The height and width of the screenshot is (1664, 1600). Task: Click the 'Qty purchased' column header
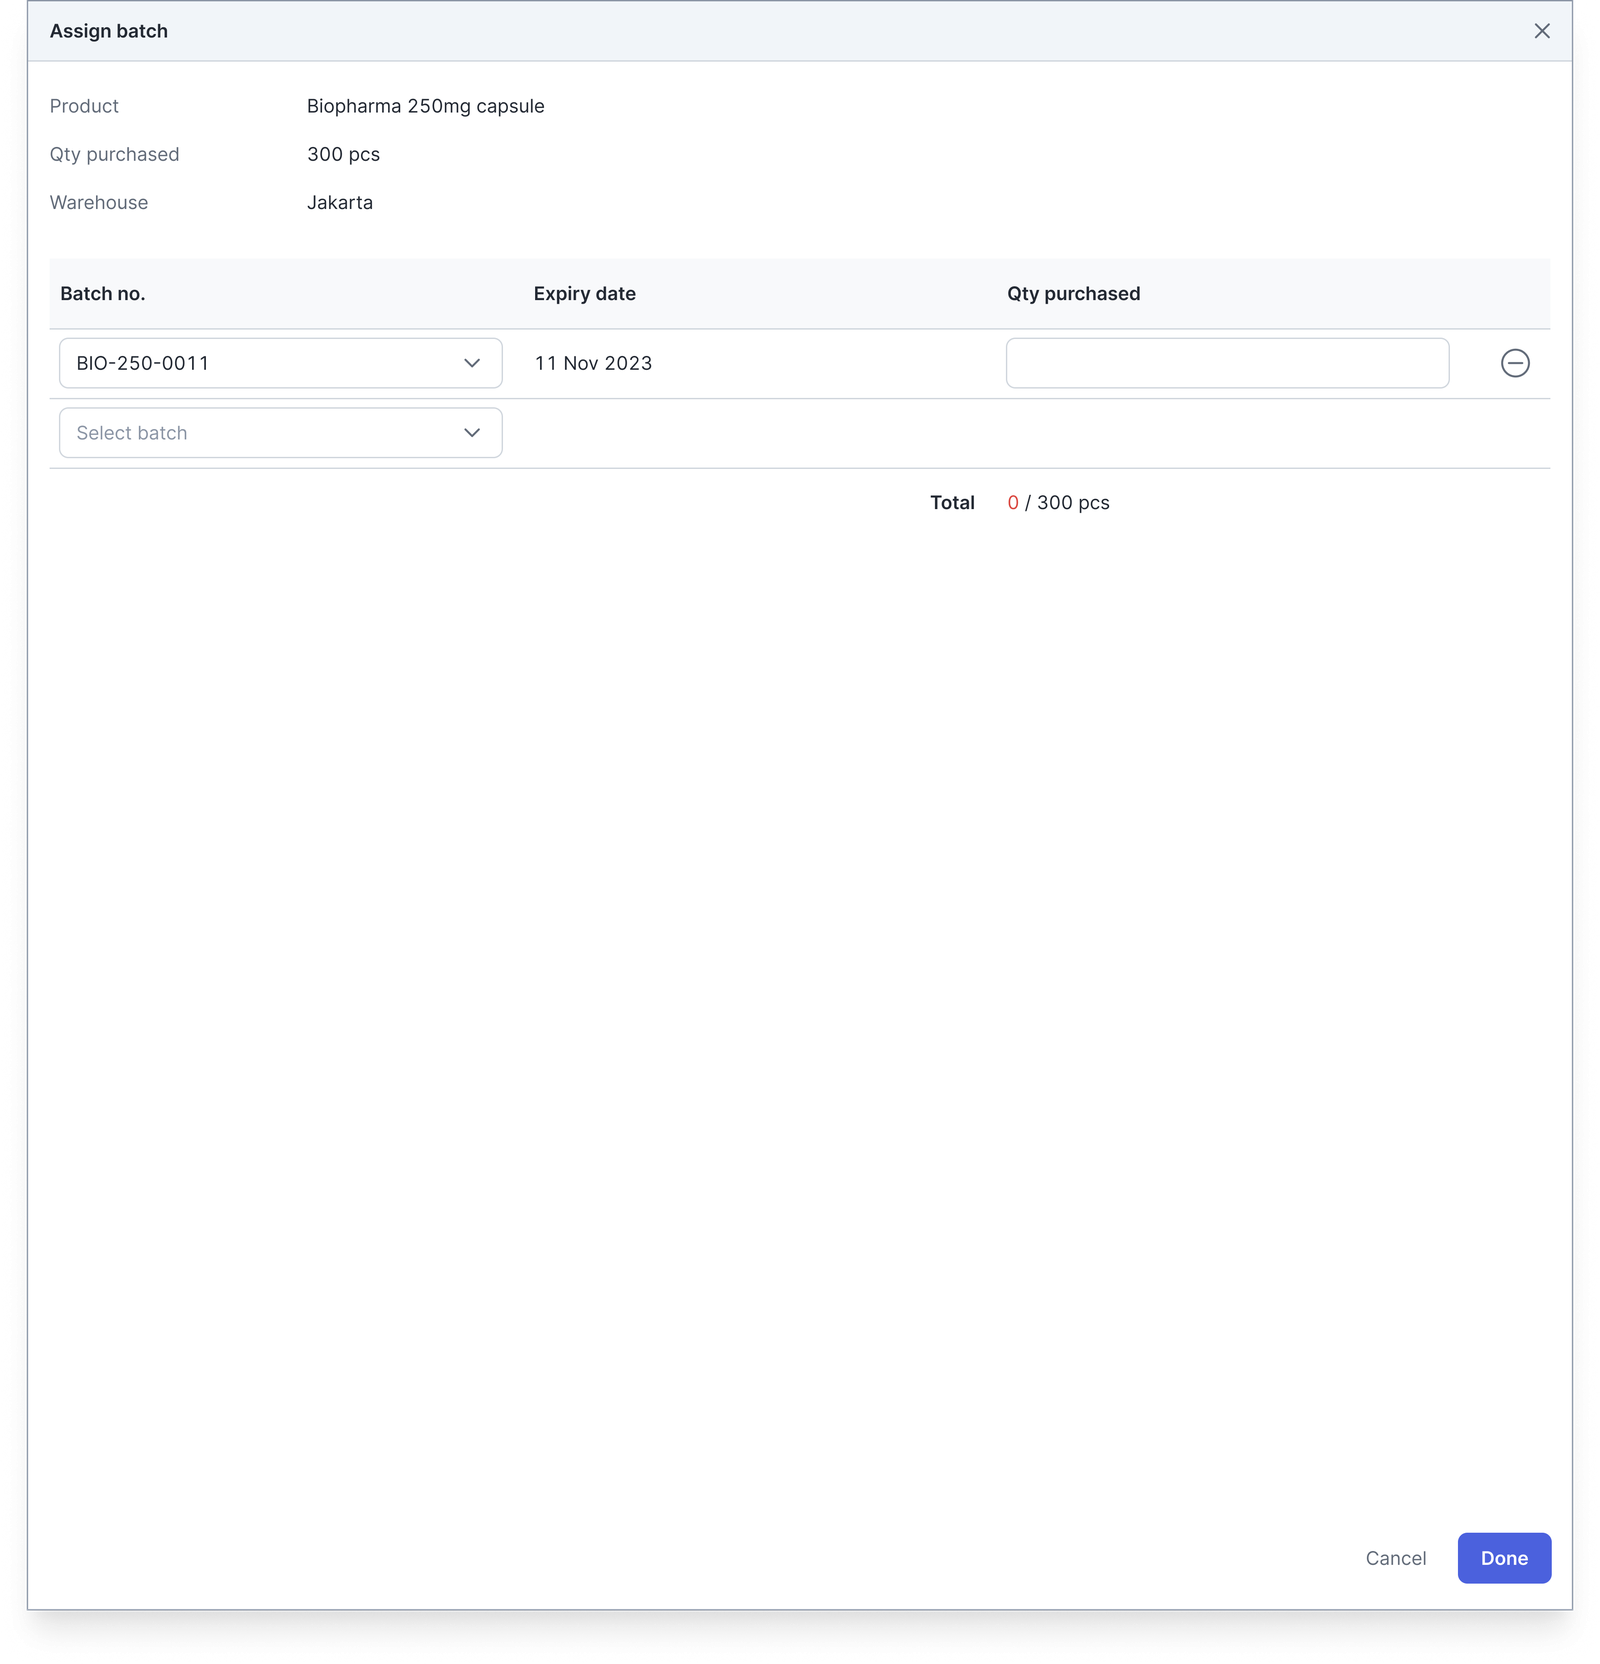coord(1074,294)
